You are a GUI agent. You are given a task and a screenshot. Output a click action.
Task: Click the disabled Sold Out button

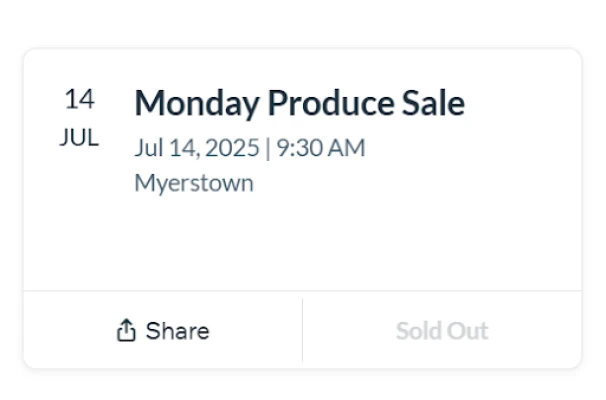(441, 331)
